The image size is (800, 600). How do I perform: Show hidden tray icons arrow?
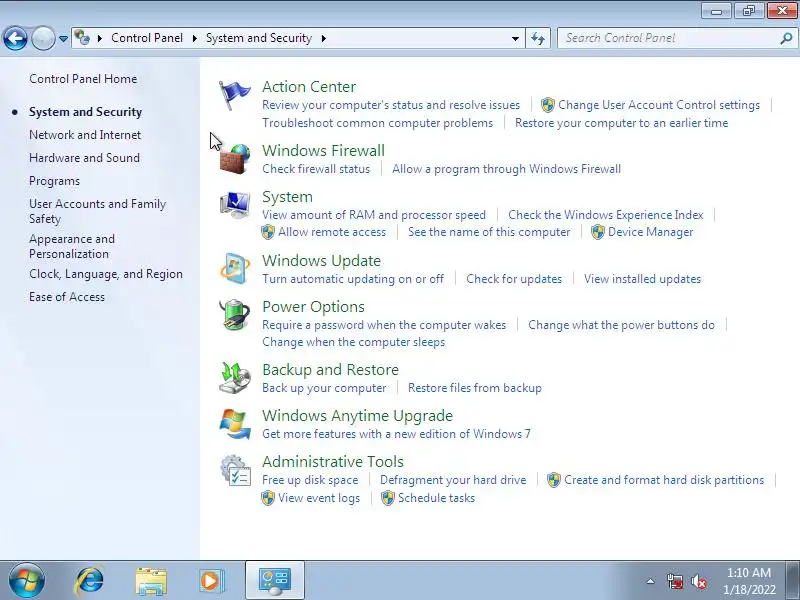pyautogui.click(x=651, y=581)
